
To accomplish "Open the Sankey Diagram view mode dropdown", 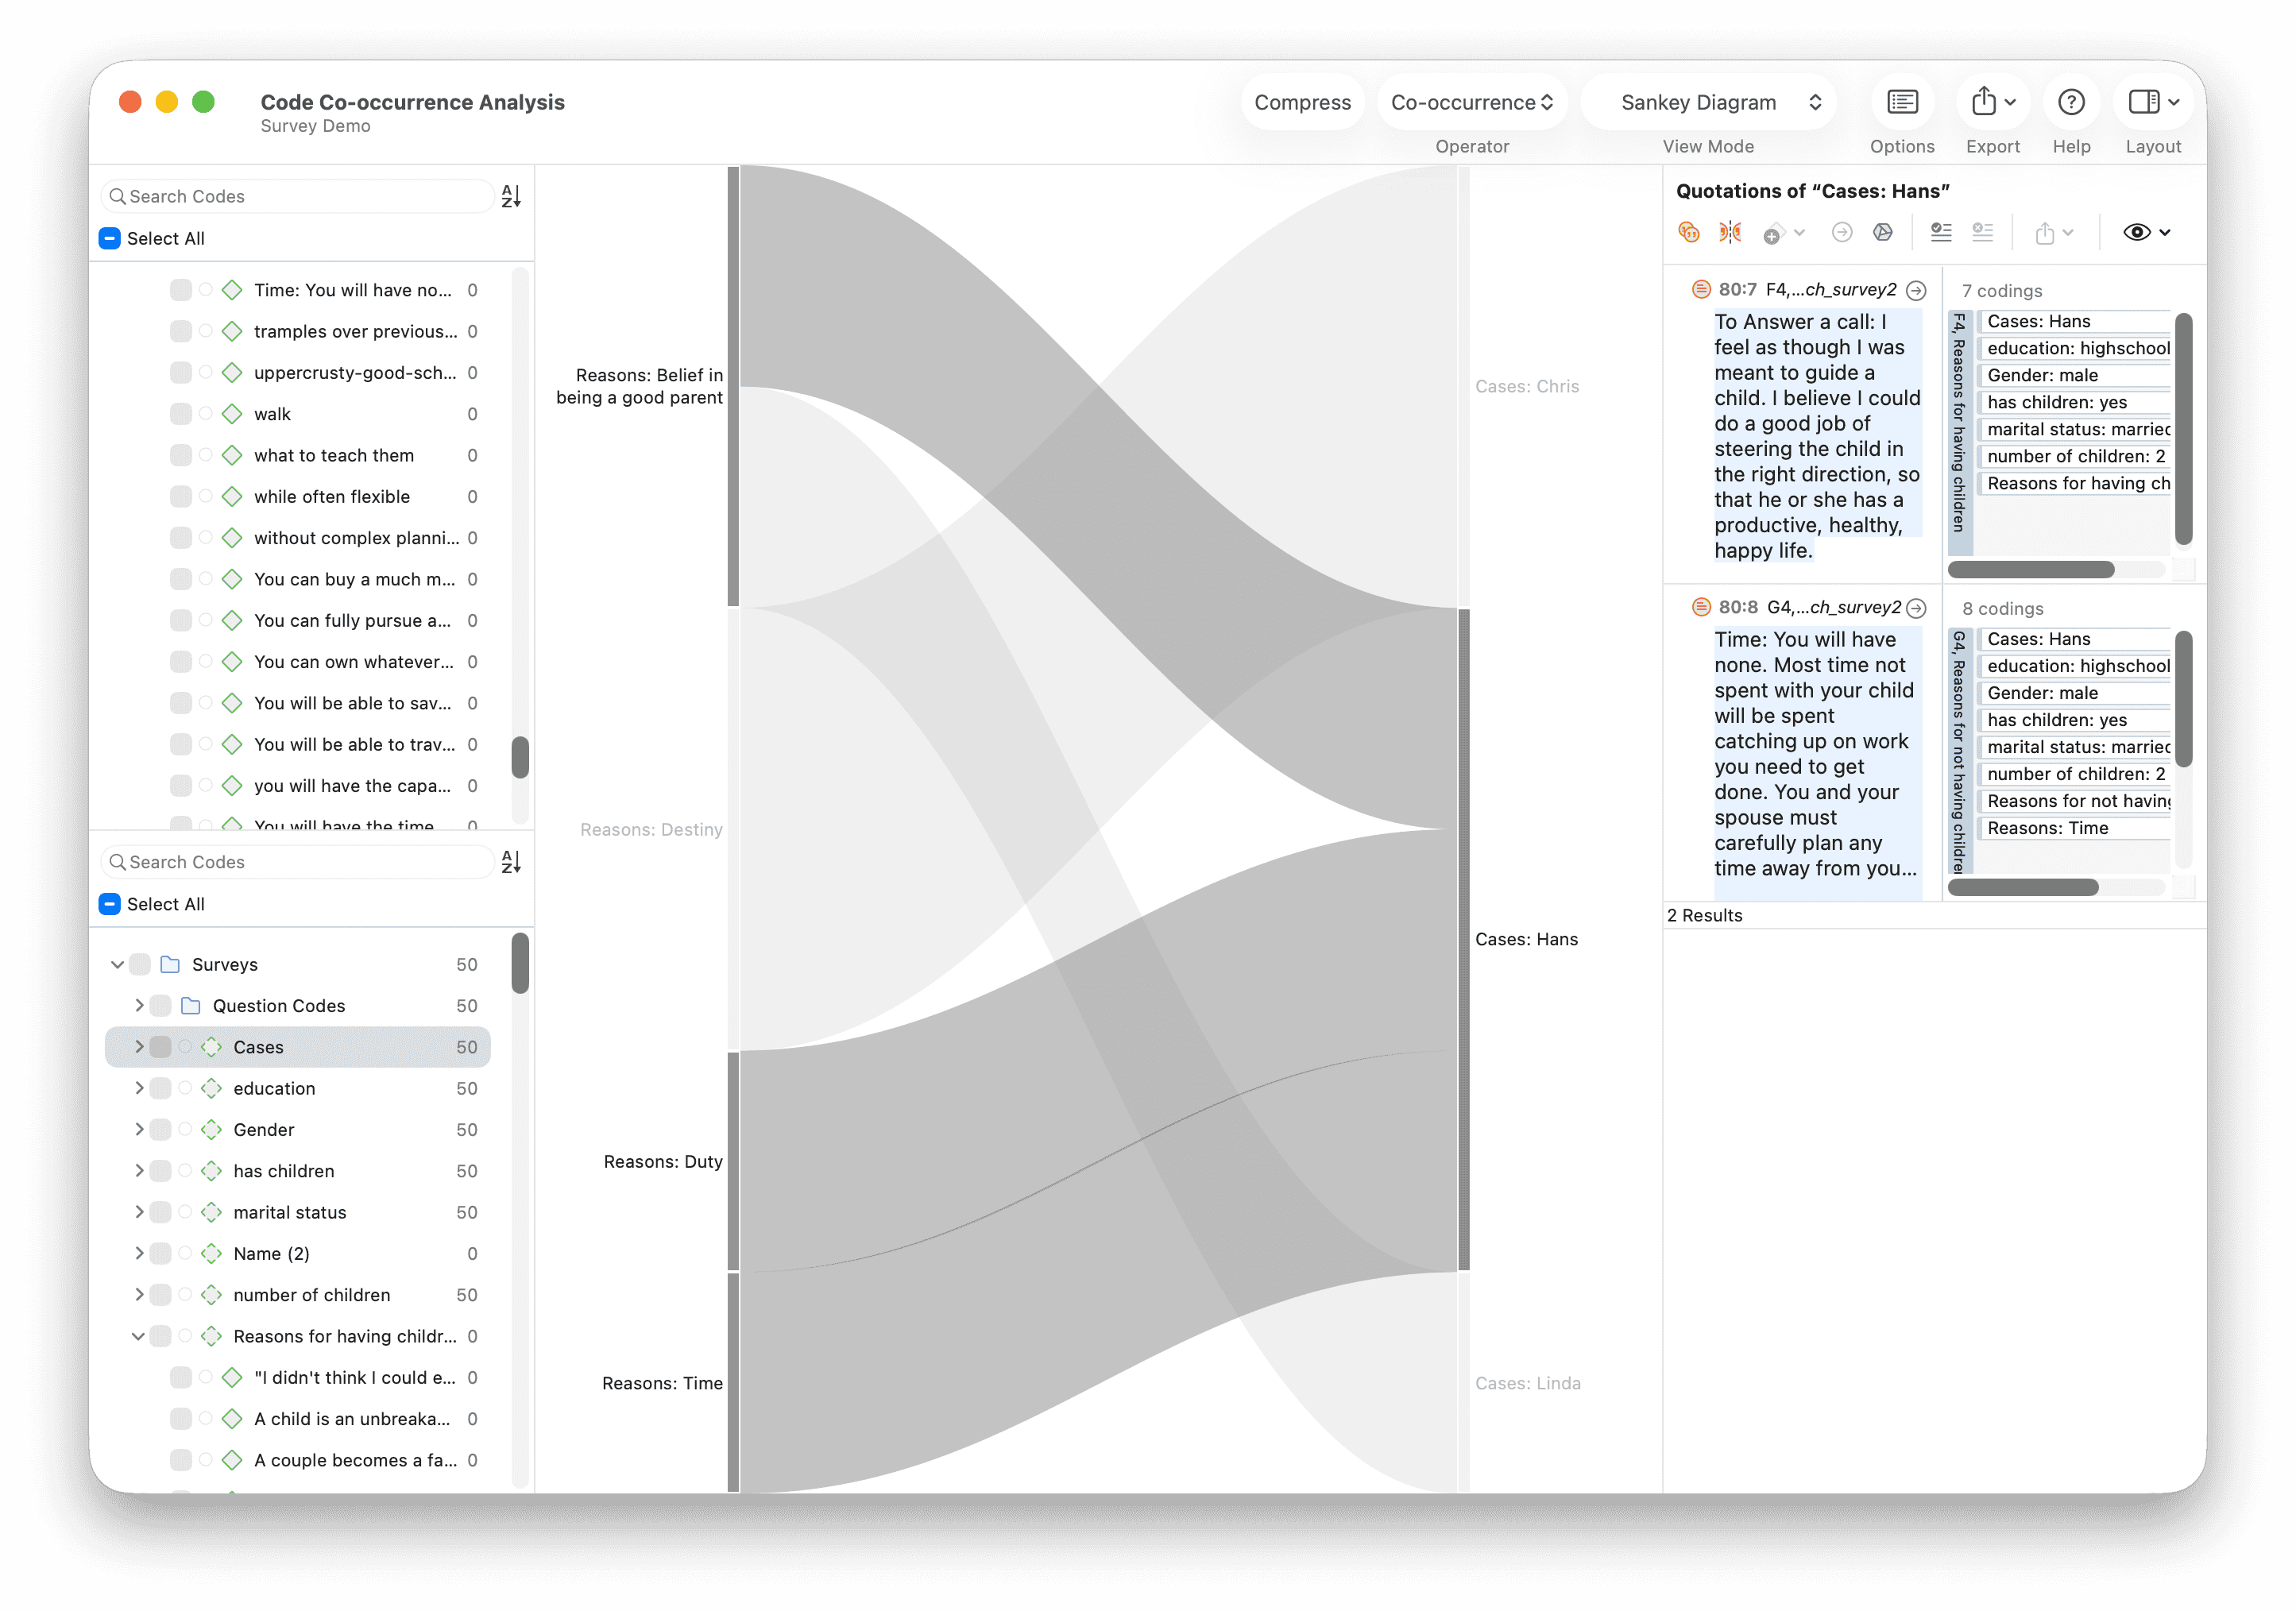I will (x=1708, y=102).
